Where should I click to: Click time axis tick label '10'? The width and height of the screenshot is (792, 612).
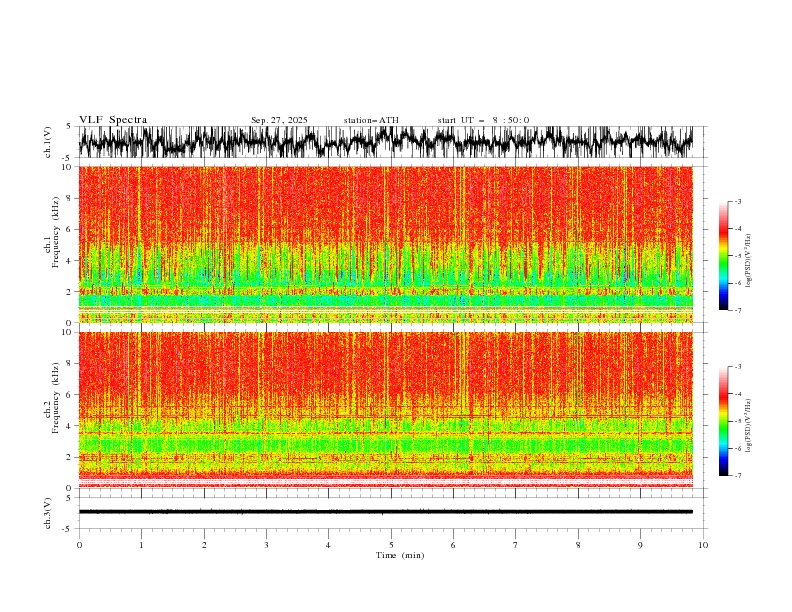703,545
